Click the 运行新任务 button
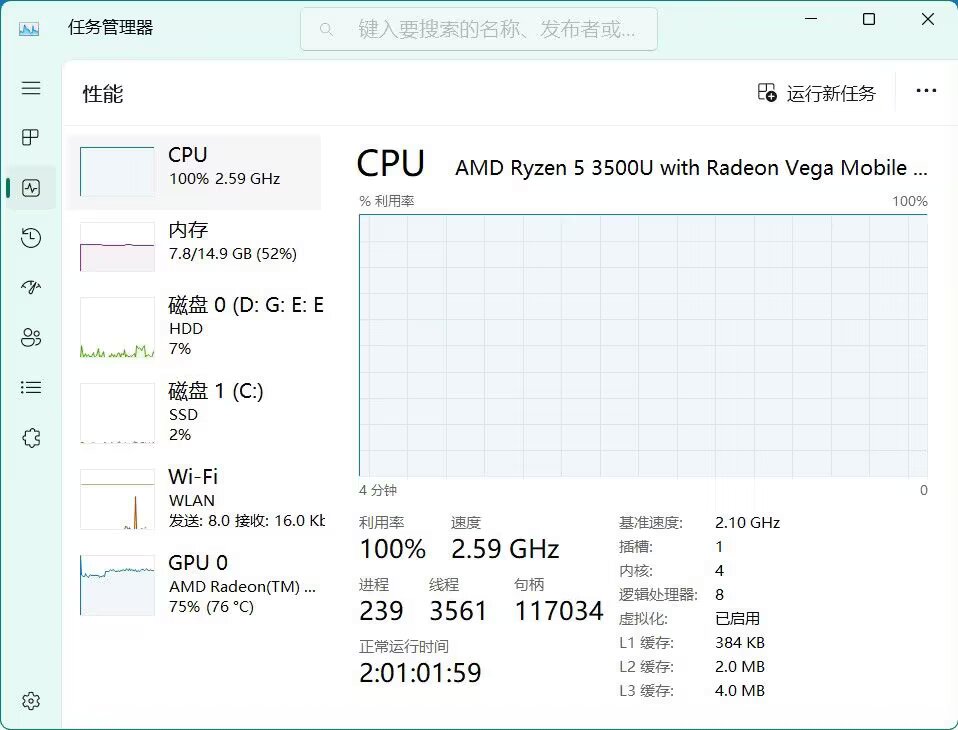The height and width of the screenshot is (730, 958). [817, 93]
